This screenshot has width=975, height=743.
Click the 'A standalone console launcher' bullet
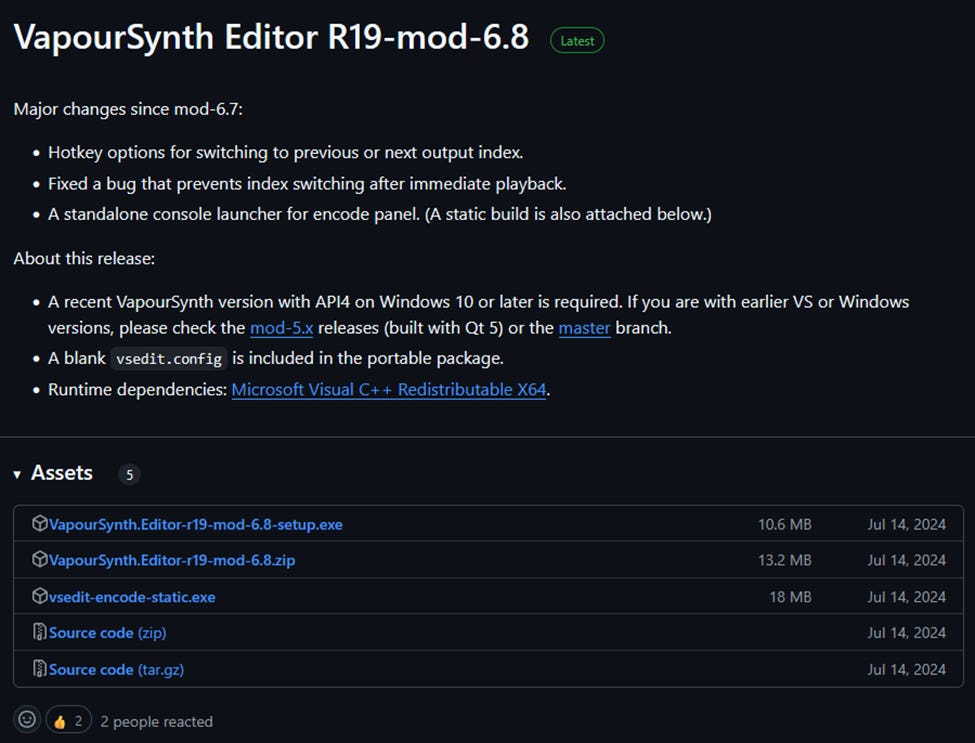point(380,215)
